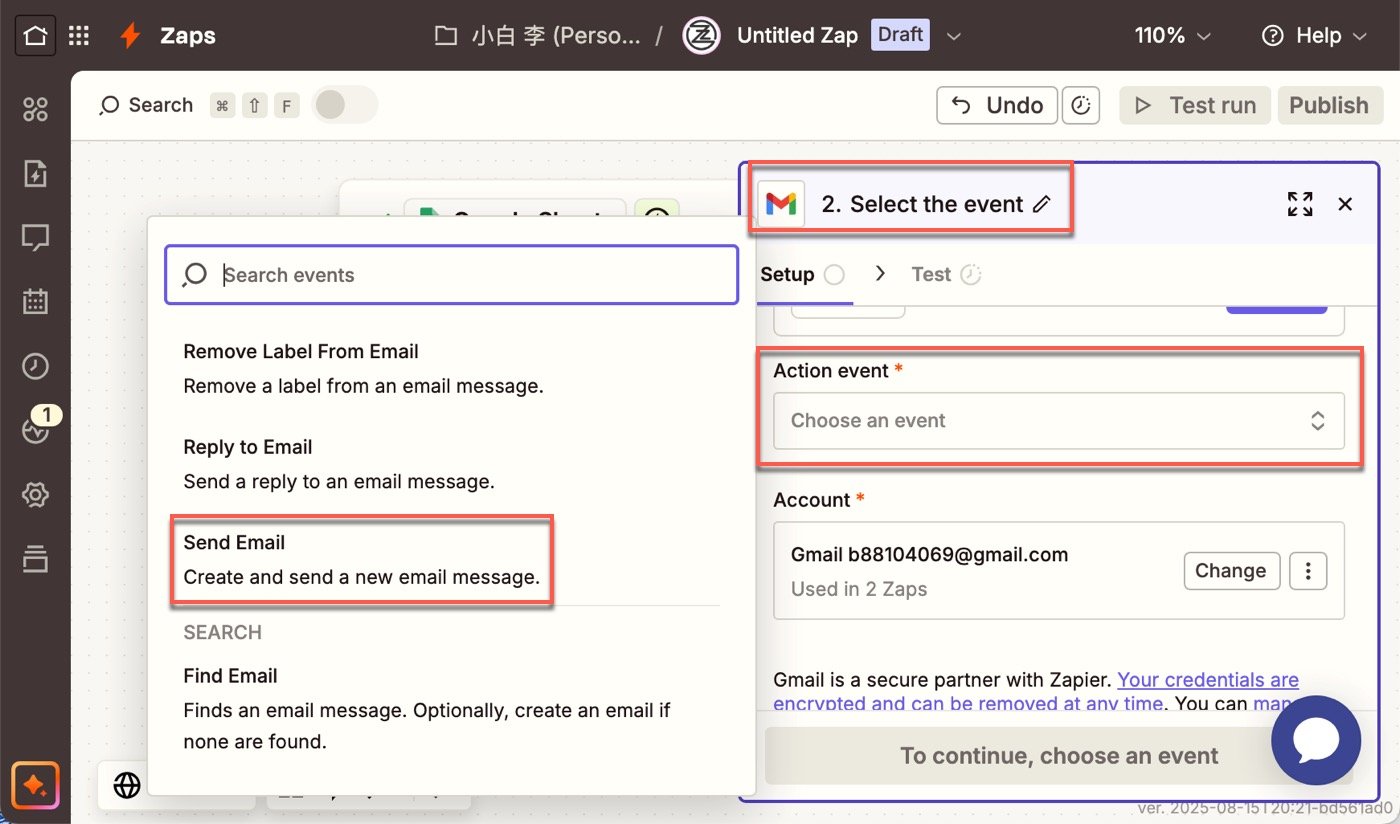Click the Help question mark icon
This screenshot has height=824, width=1400.
pyautogui.click(x=1272, y=36)
